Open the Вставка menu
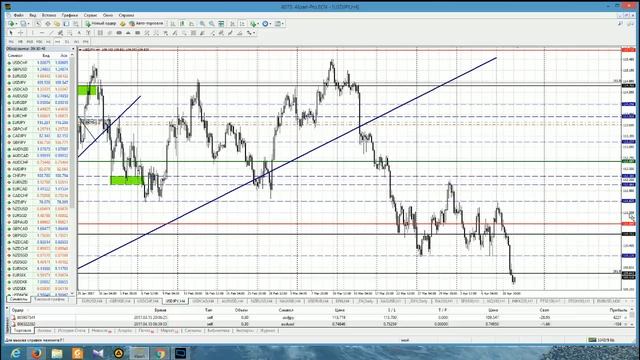Screen dimensions: 640x360 (49, 15)
